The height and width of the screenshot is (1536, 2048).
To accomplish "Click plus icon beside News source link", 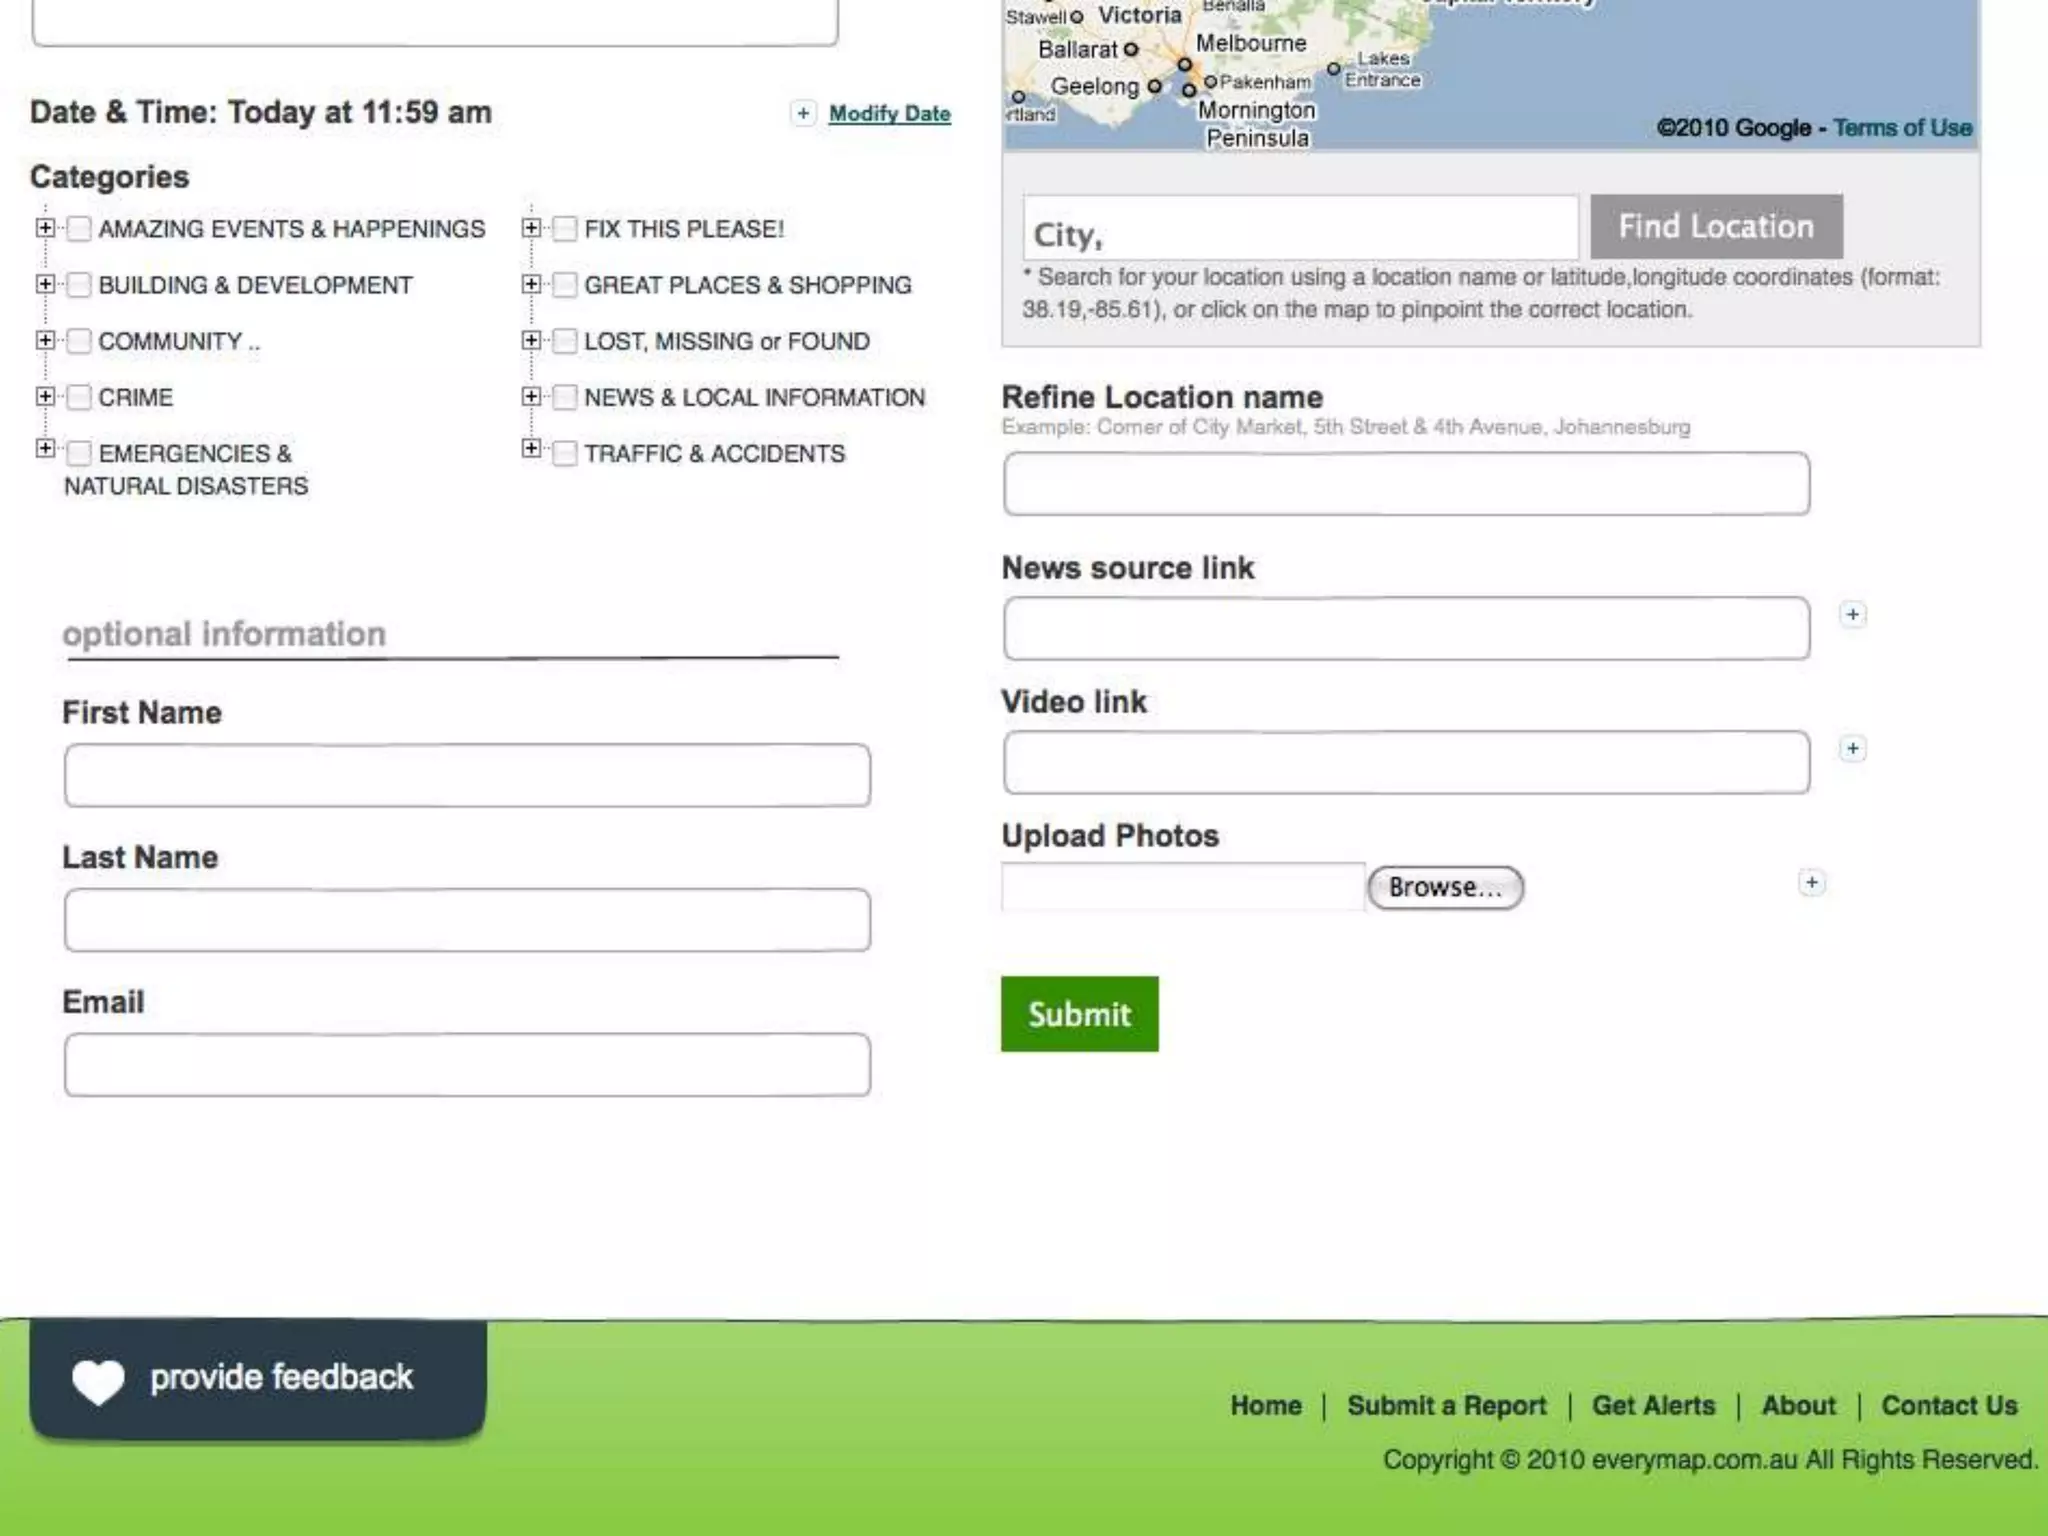I will click(x=1852, y=614).
